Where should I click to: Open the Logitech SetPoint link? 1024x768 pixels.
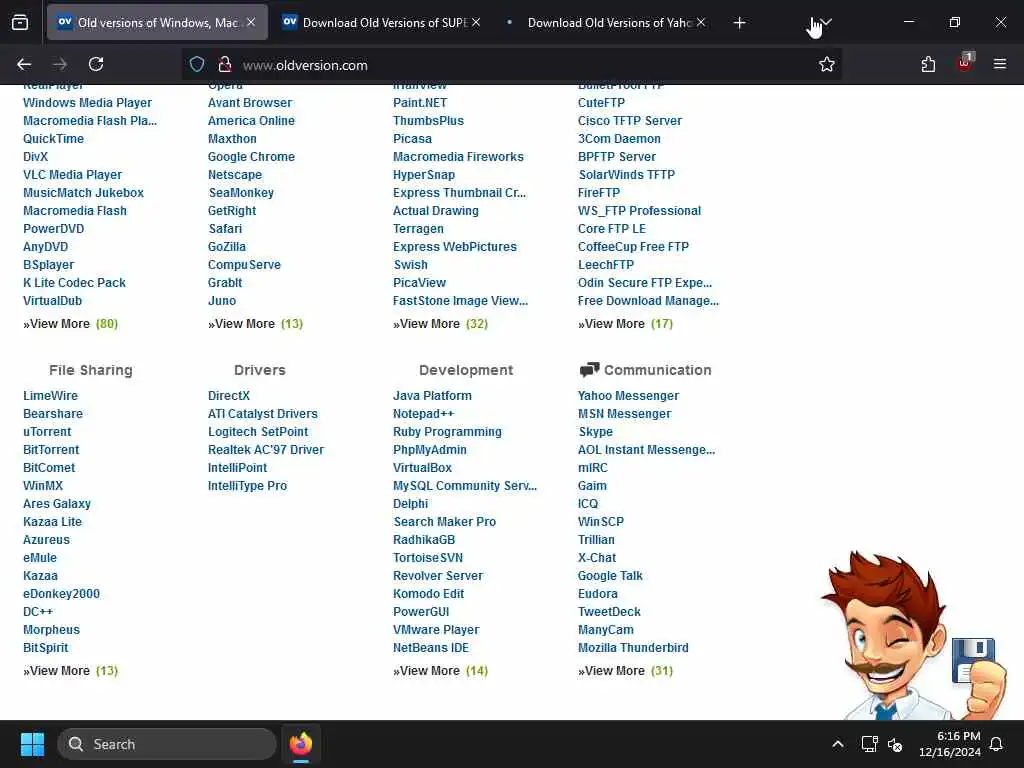pyautogui.click(x=258, y=432)
